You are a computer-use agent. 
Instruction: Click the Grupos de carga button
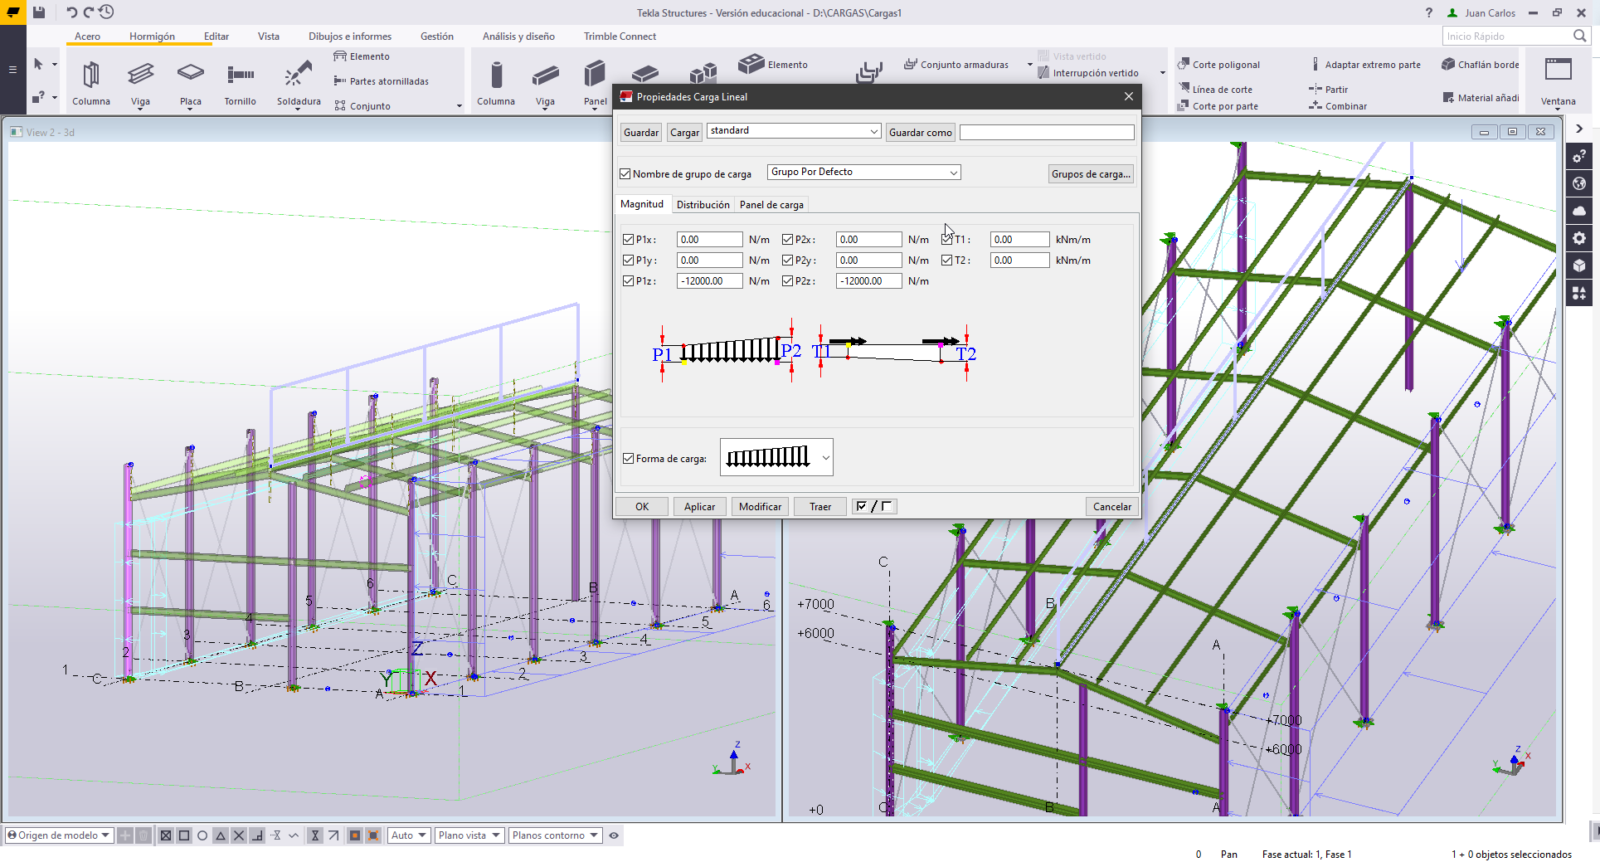(x=1090, y=174)
